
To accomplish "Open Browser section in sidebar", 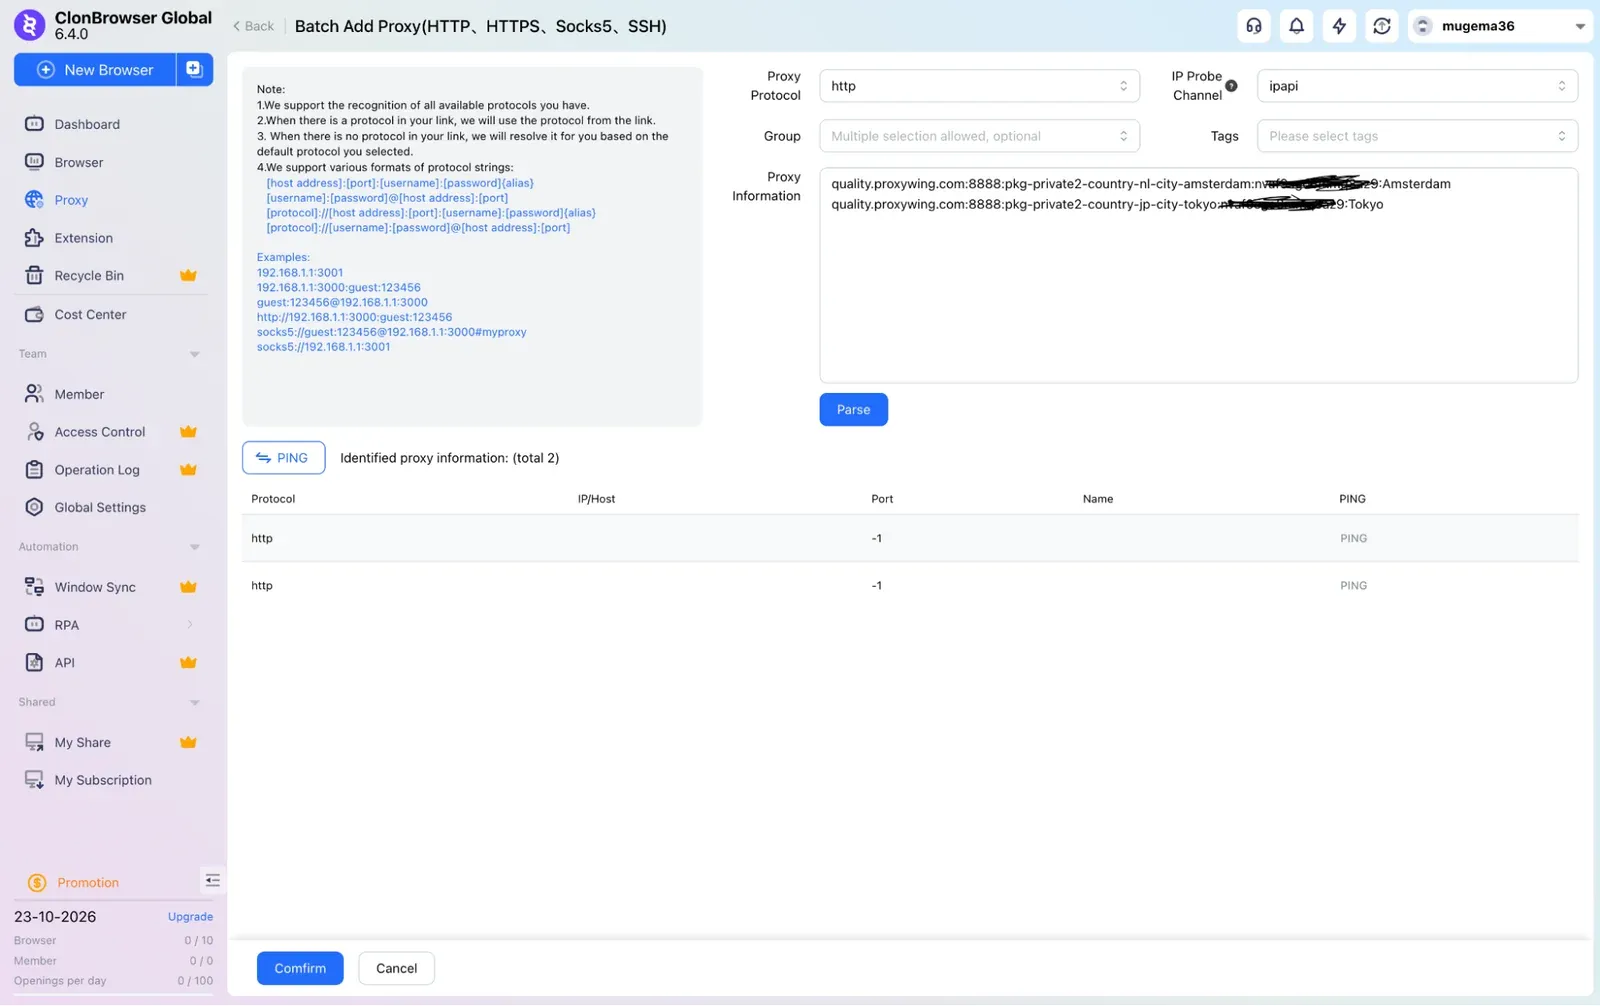I will (x=79, y=162).
